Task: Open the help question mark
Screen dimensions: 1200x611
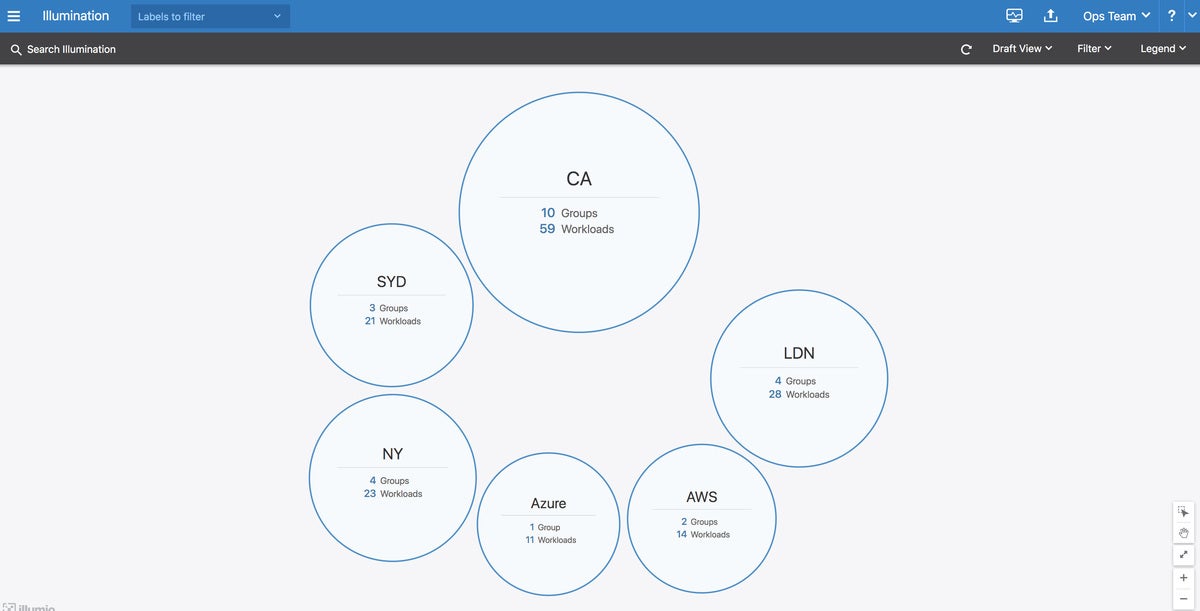Action: [x=1172, y=16]
